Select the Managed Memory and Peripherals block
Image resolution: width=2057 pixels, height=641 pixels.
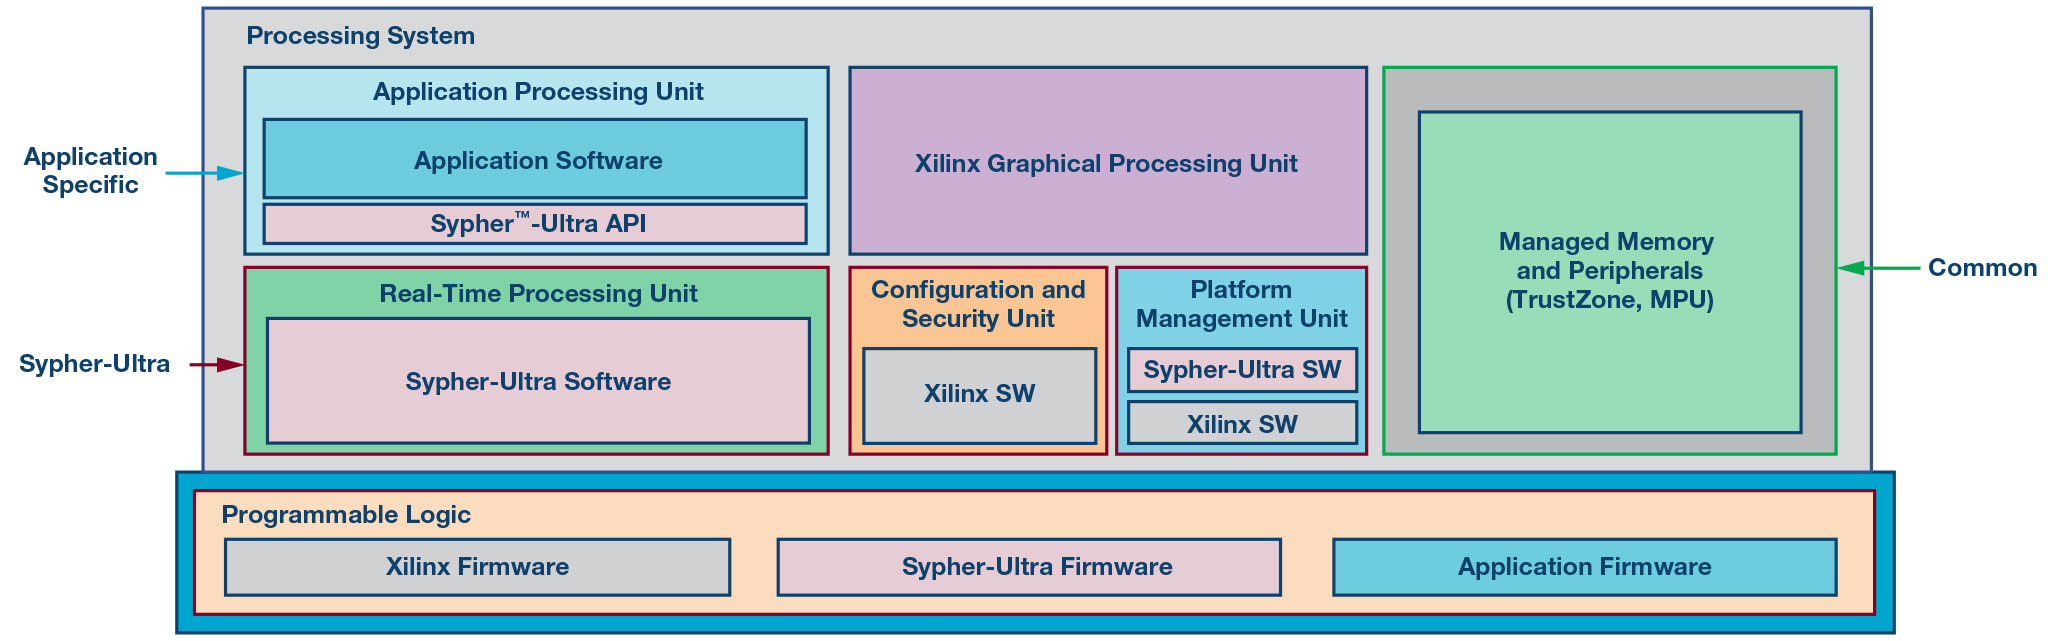click(x=1609, y=271)
